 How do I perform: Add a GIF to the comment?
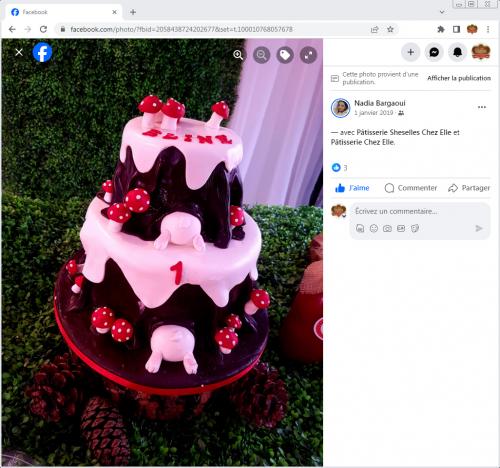coord(401,228)
